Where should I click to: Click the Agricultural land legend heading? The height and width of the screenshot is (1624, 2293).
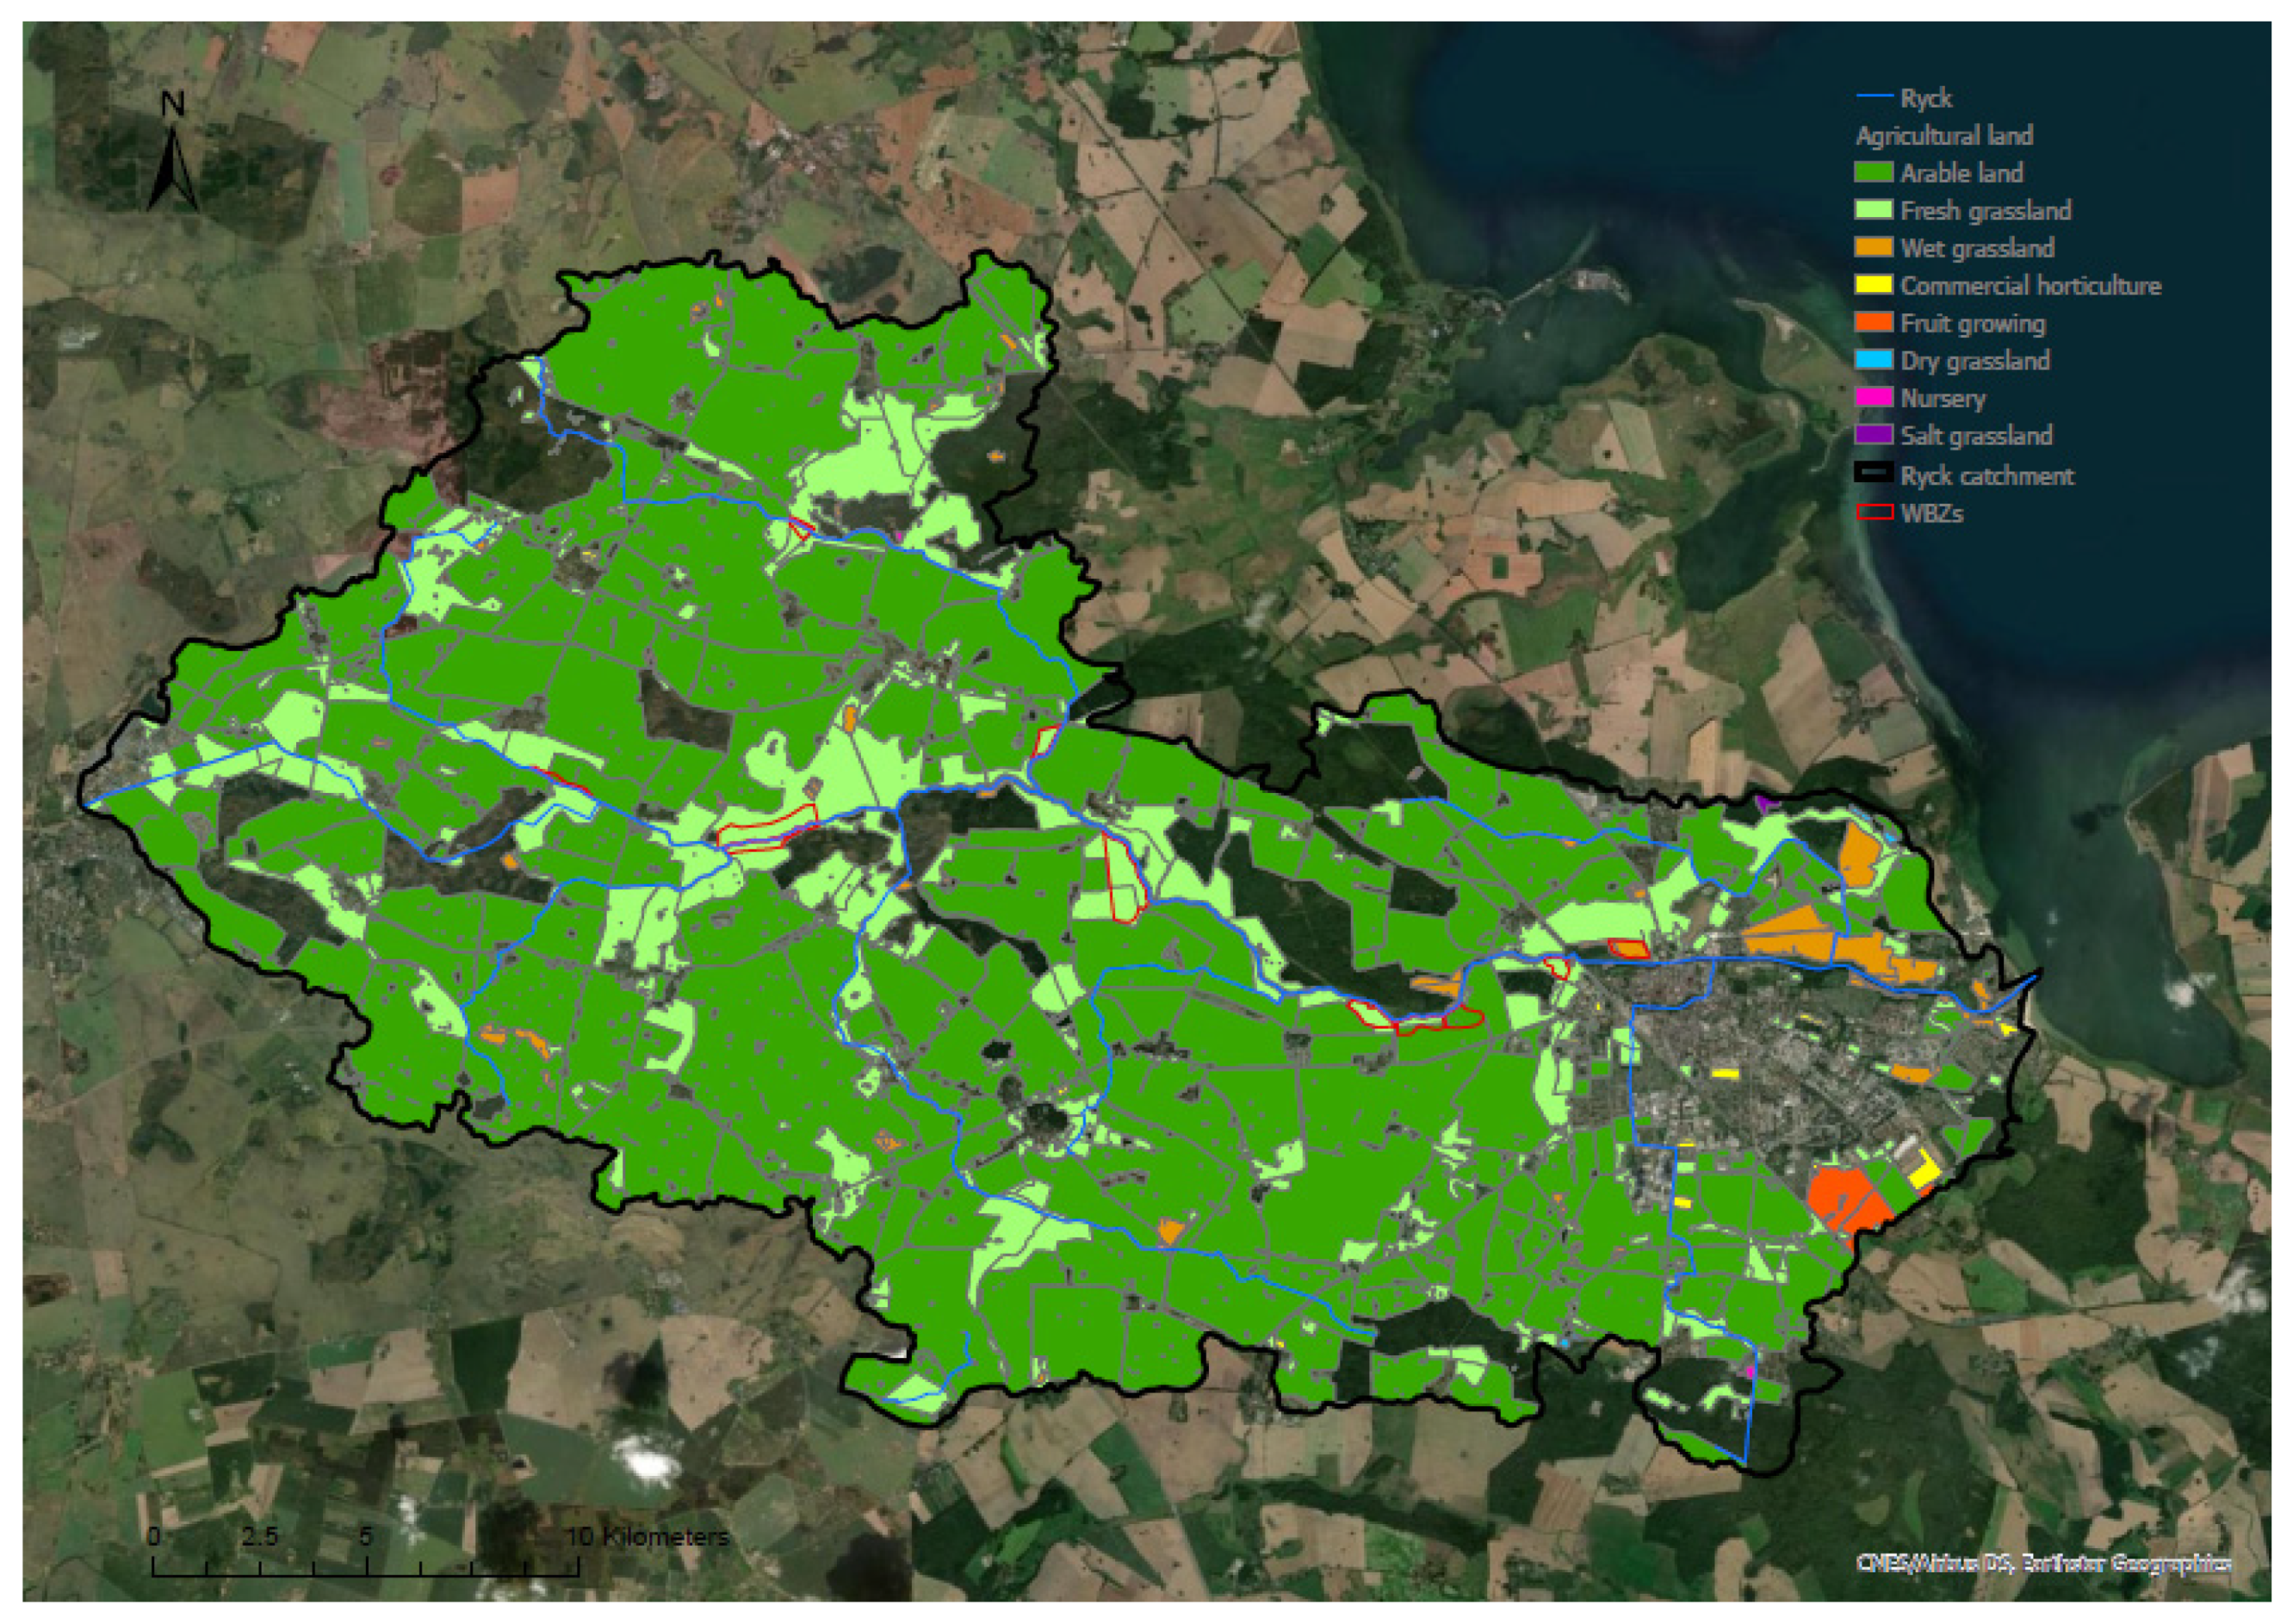pyautogui.click(x=1943, y=135)
